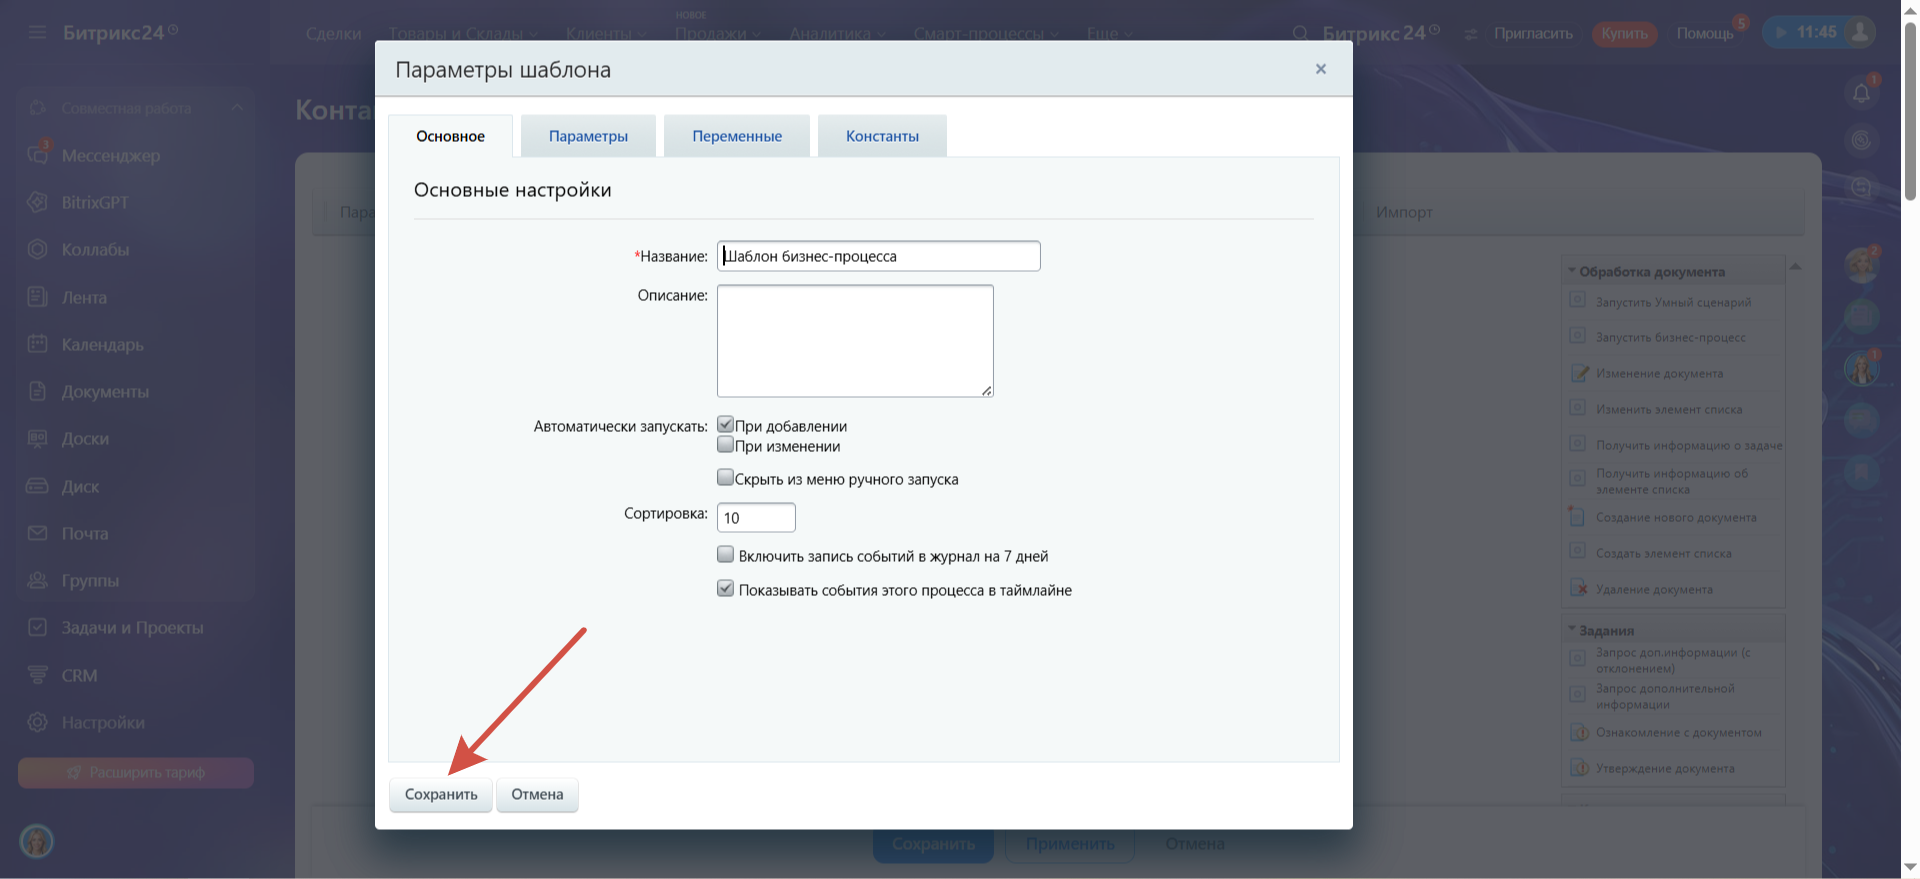
Task: Click the Отмена button in dialog
Action: tap(537, 794)
